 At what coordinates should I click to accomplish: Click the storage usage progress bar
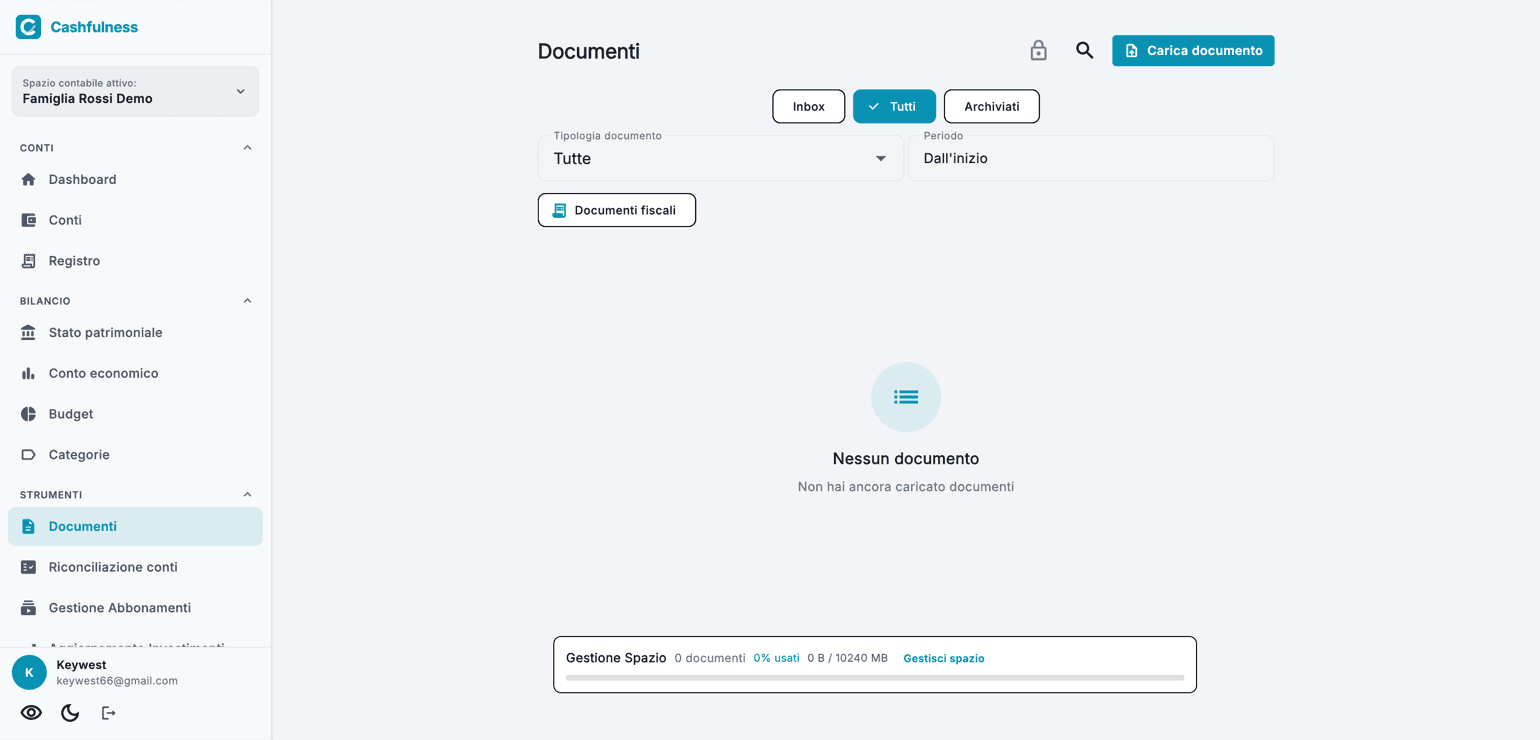[875, 678]
